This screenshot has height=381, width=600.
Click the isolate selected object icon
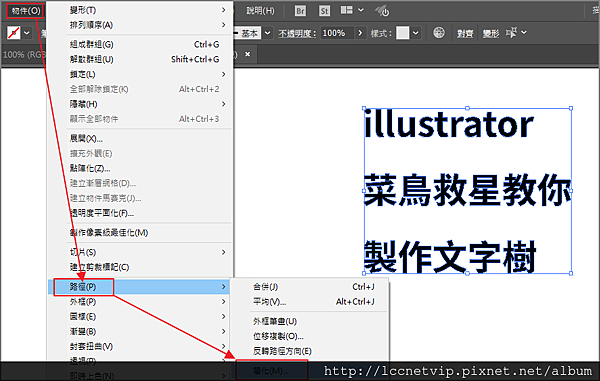[x=511, y=33]
